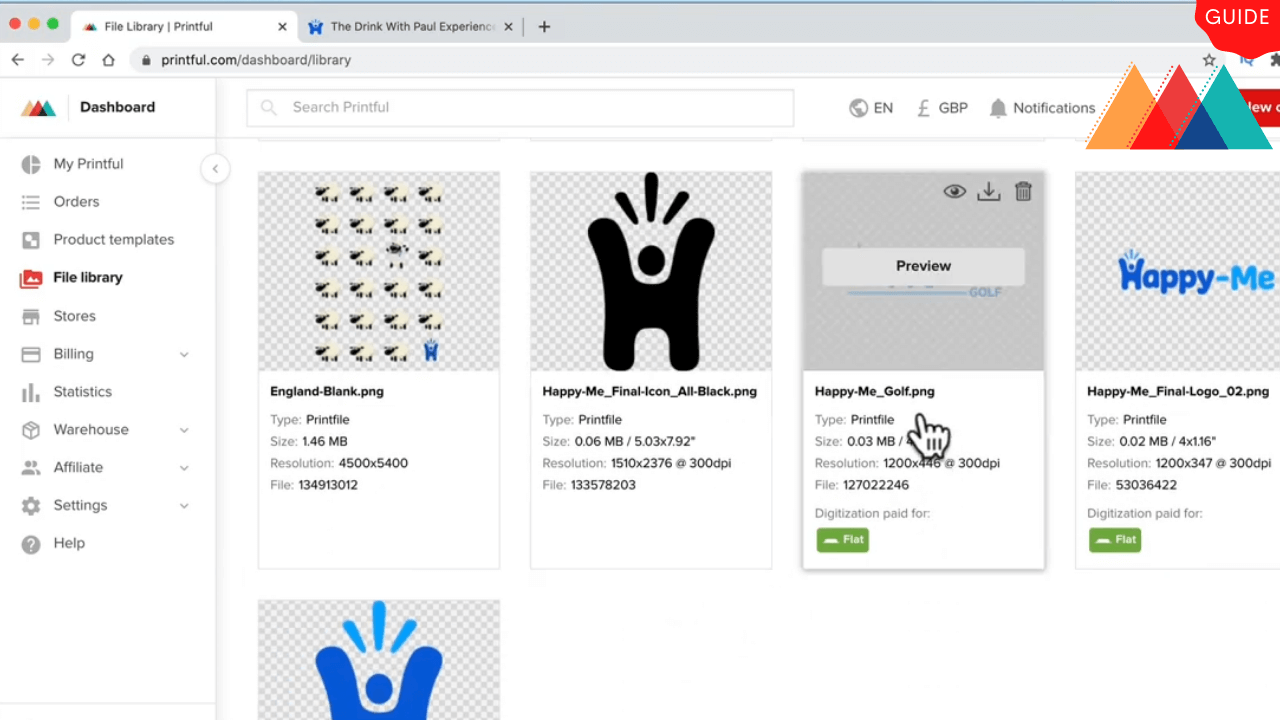Select the England-Blank.png file name
The width and height of the screenshot is (1280, 720).
327,392
